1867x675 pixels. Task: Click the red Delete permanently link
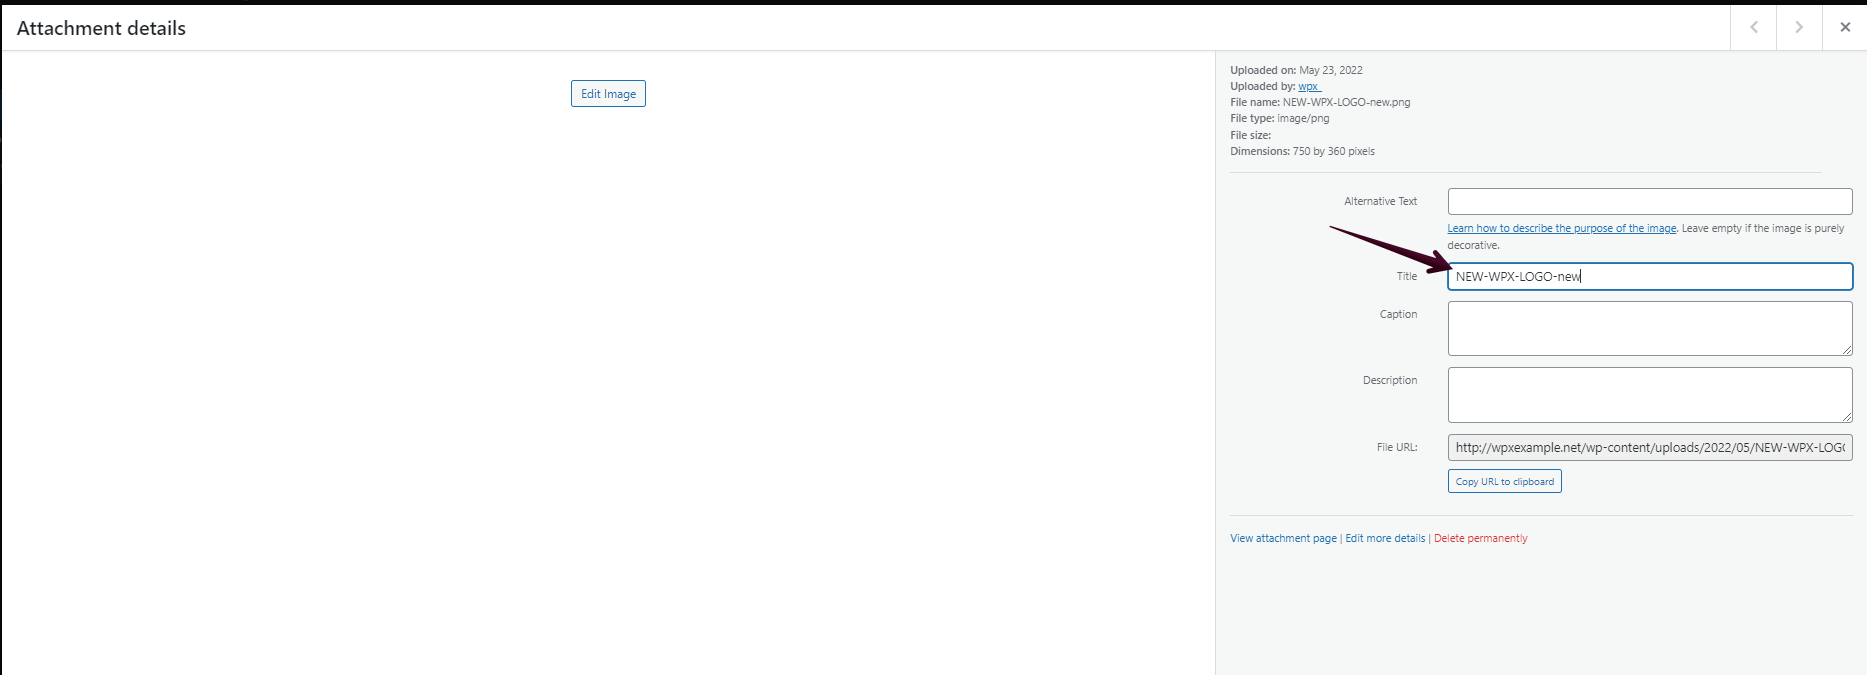[1480, 538]
